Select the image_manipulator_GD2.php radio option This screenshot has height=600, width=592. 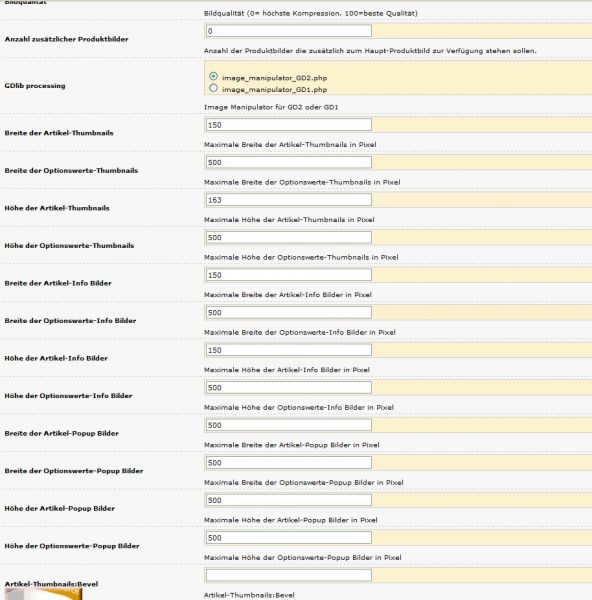(214, 77)
